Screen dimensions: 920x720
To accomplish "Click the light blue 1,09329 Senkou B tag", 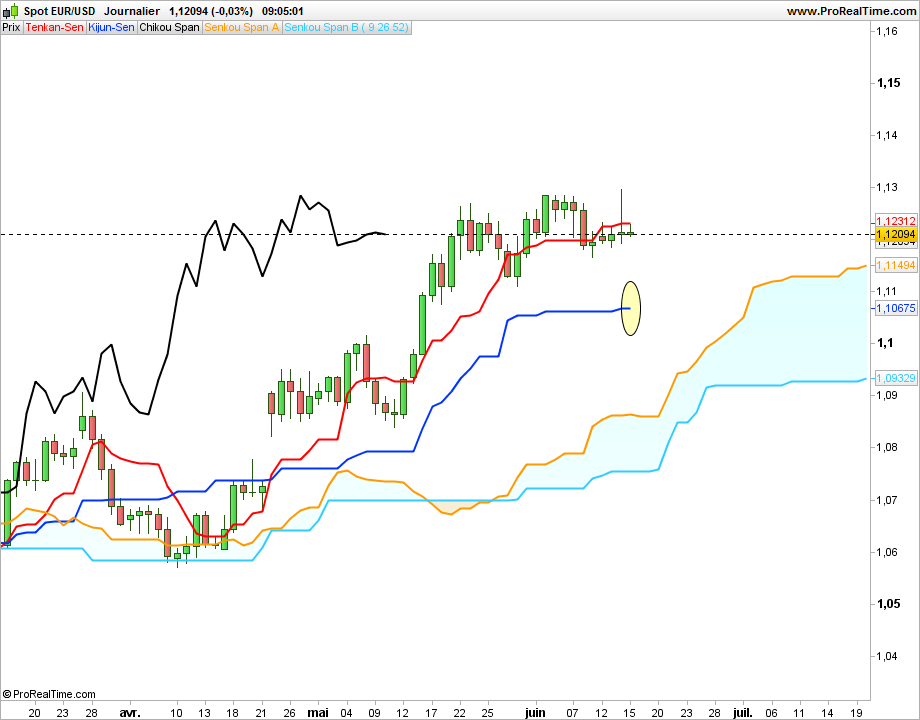I will [895, 378].
